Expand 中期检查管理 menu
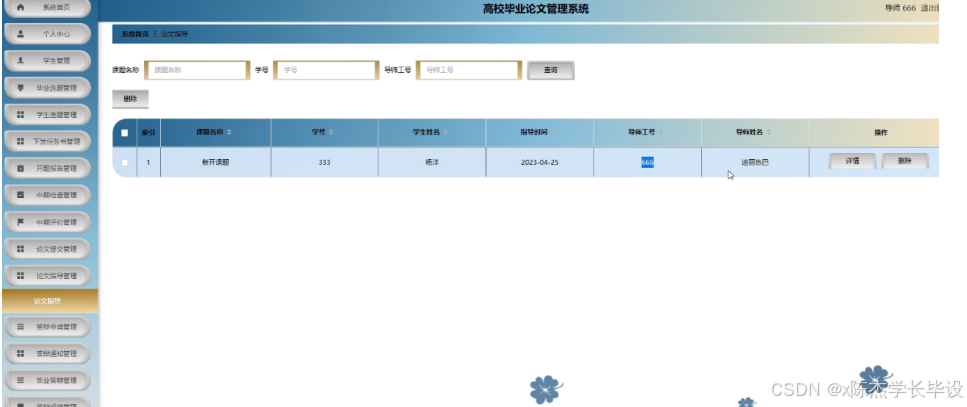 (47, 195)
